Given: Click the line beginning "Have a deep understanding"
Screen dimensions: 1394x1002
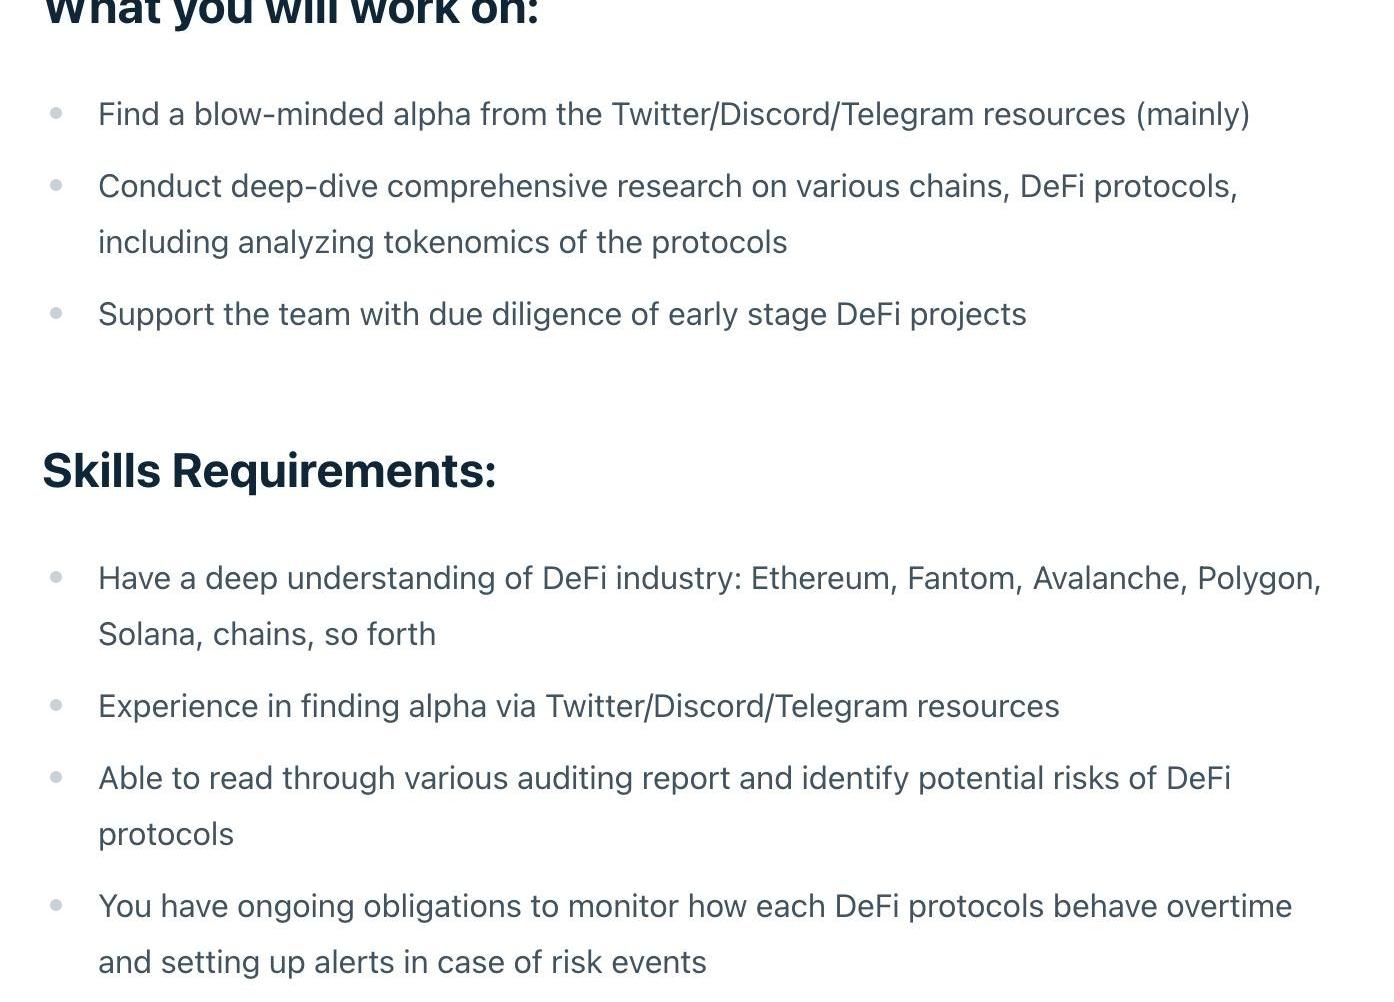Looking at the screenshot, I should (710, 578).
